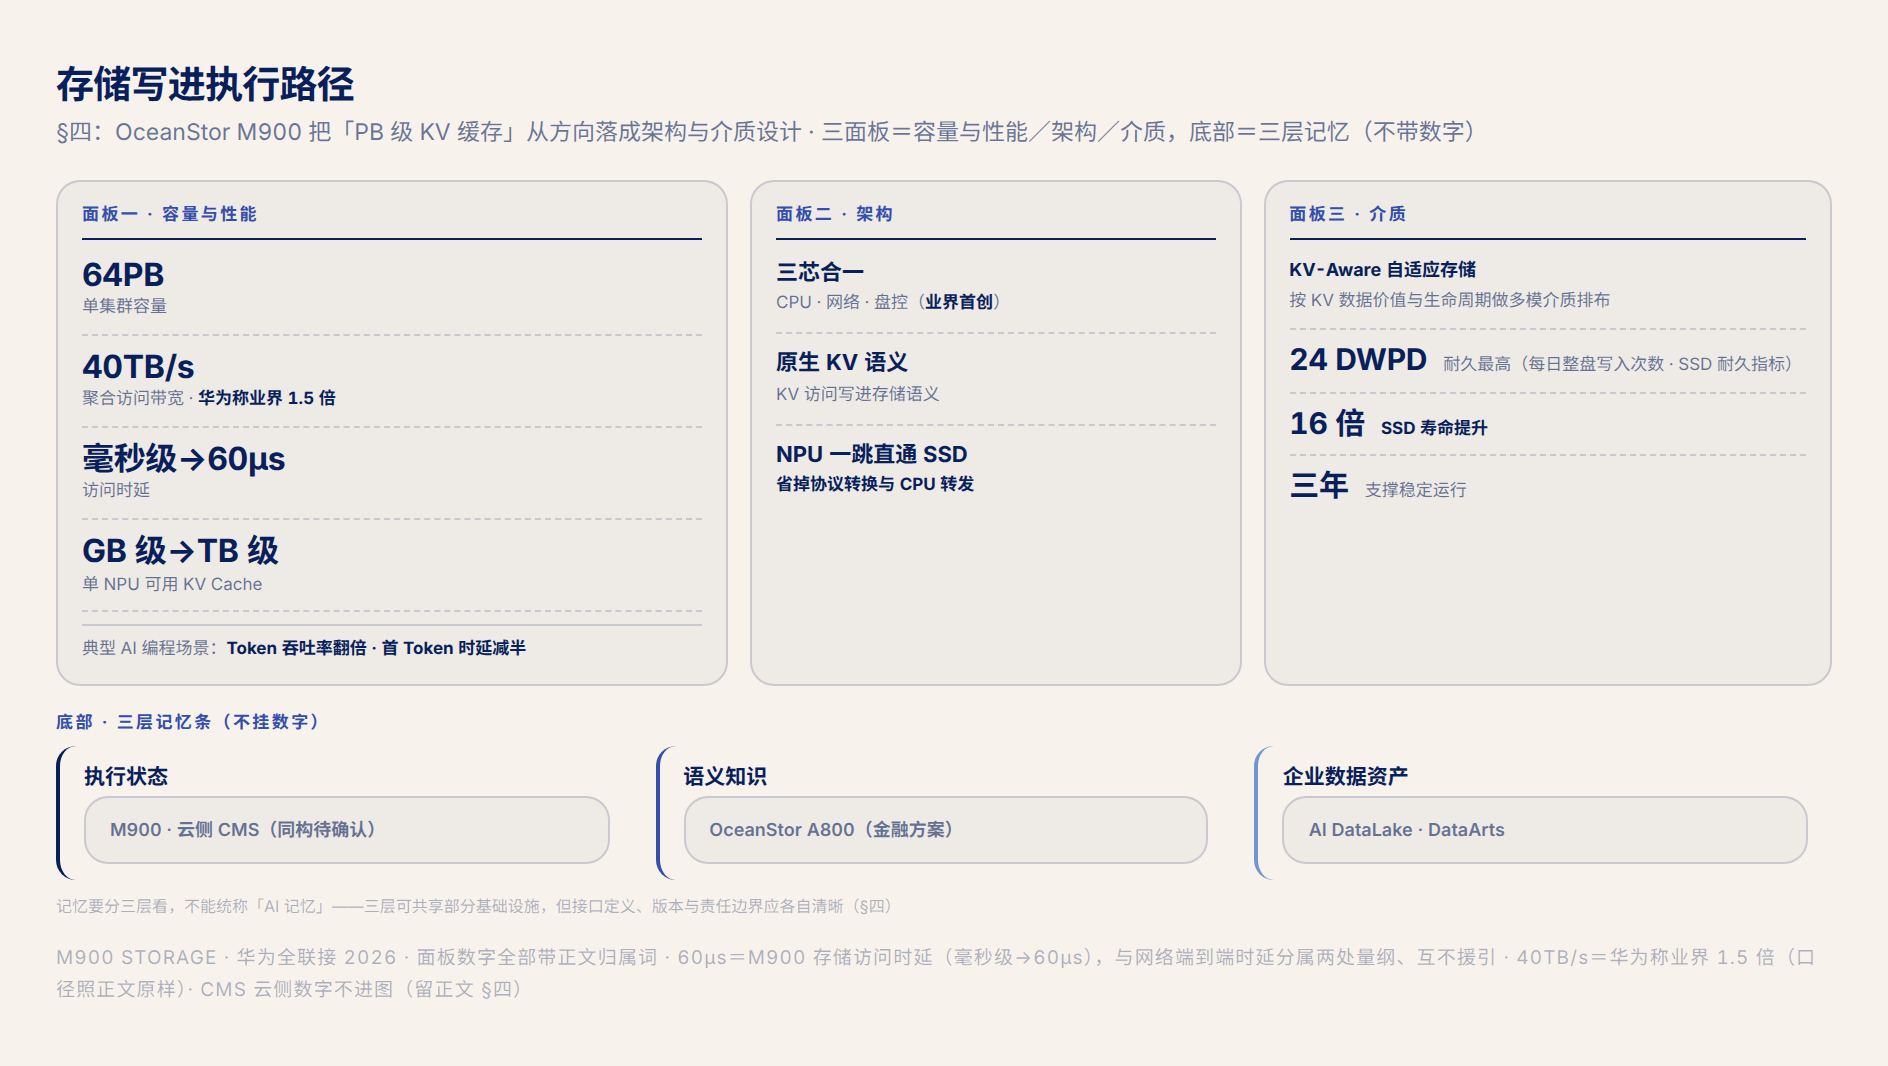Click the label 单集群容量
The width and height of the screenshot is (1888, 1066).
point(124,306)
